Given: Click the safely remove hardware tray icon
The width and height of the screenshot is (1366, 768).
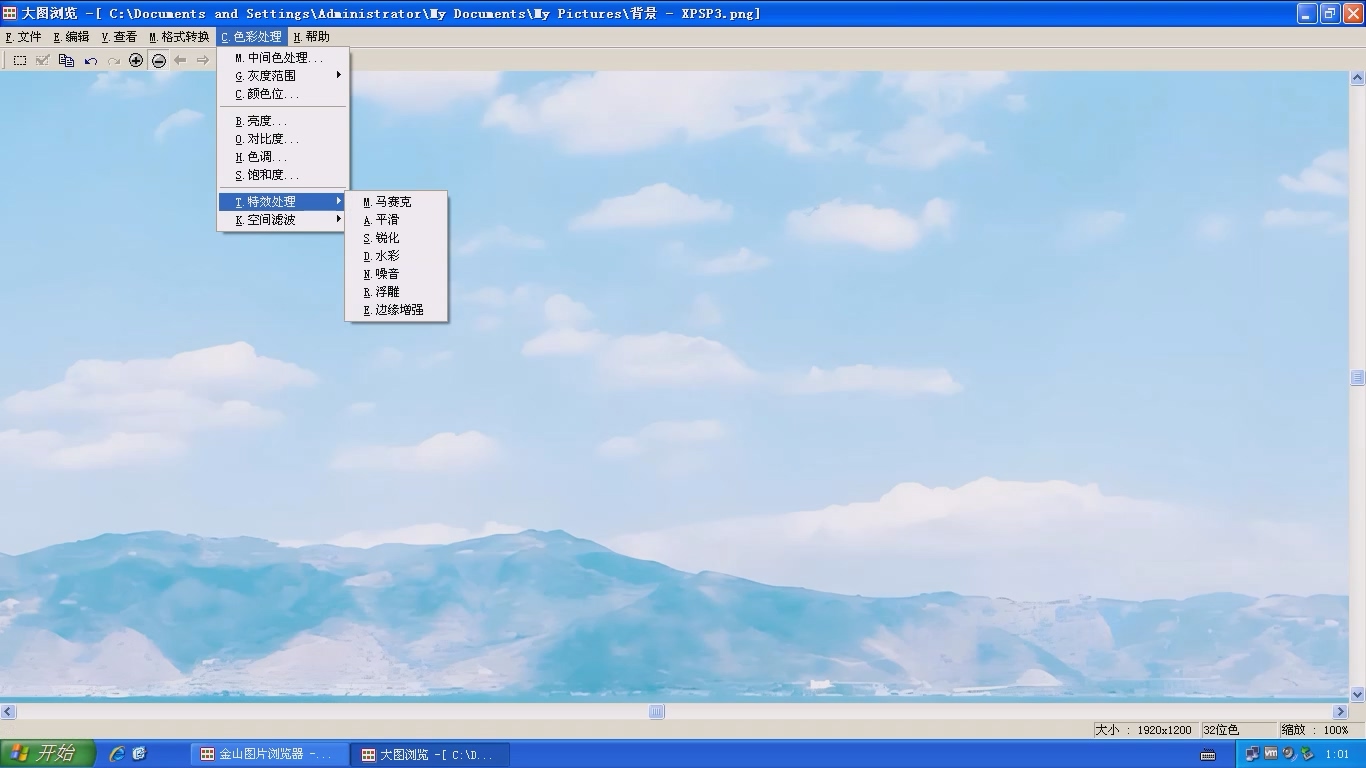Looking at the screenshot, I should [1307, 754].
